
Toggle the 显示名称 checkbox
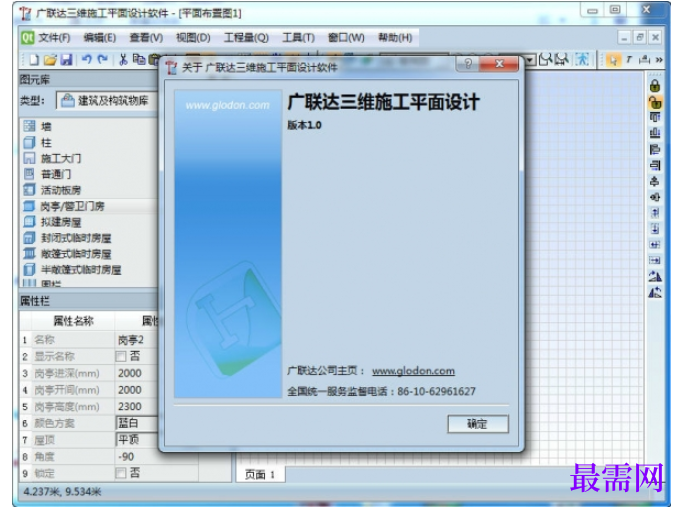pyautogui.click(x=121, y=357)
